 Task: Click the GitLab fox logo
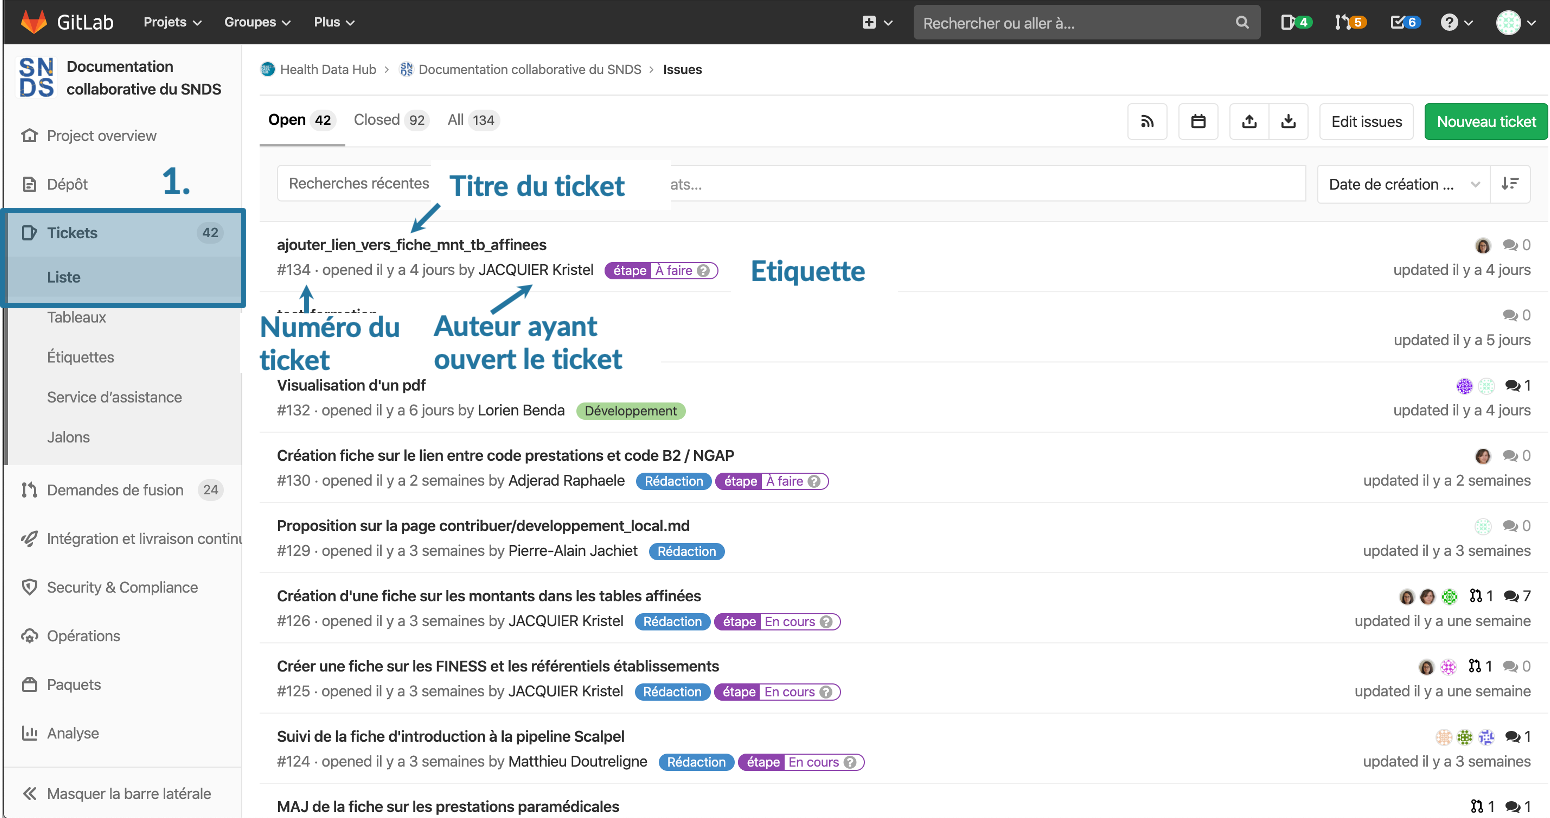pos(34,22)
